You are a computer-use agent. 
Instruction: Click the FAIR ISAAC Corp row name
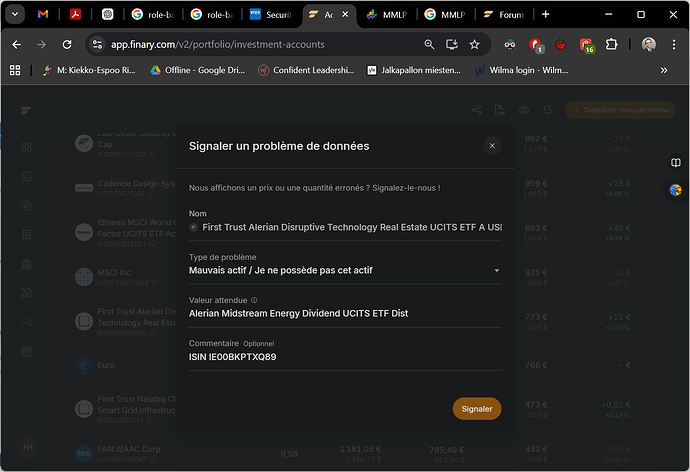coord(128,449)
